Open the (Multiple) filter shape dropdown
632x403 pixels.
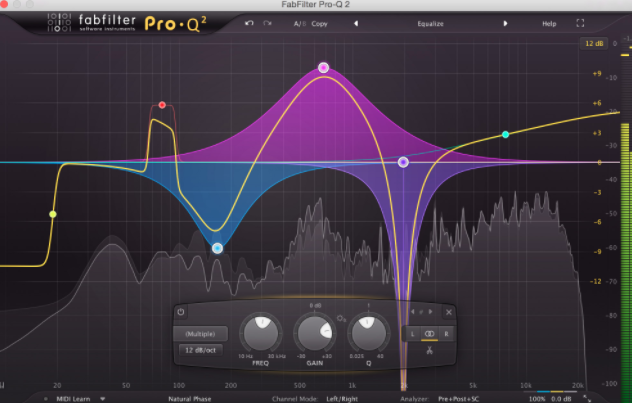(x=200, y=334)
